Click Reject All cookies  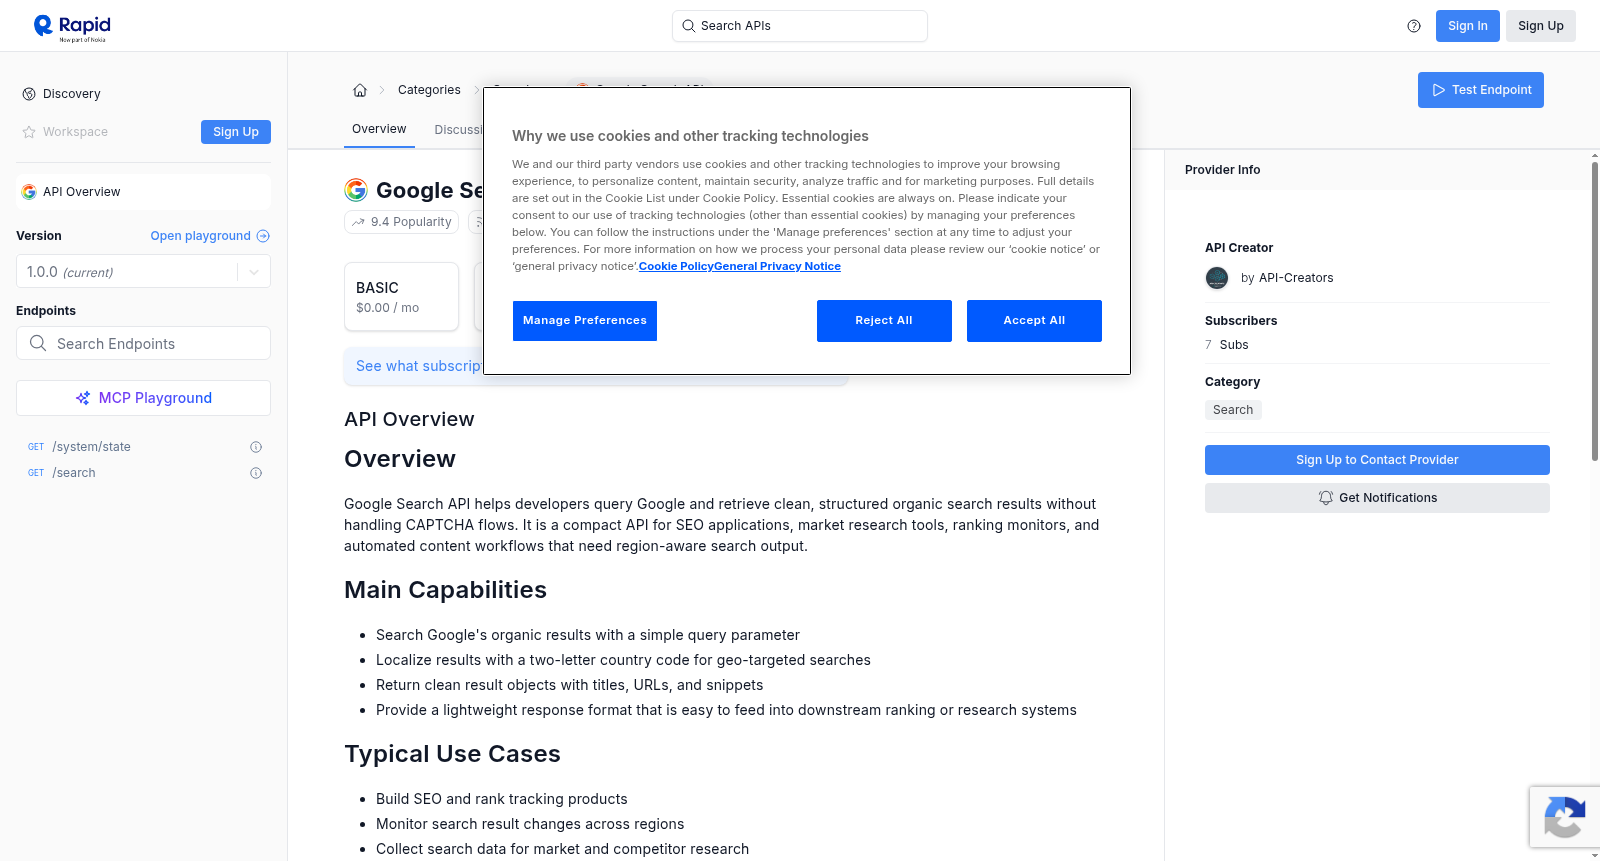tap(884, 321)
